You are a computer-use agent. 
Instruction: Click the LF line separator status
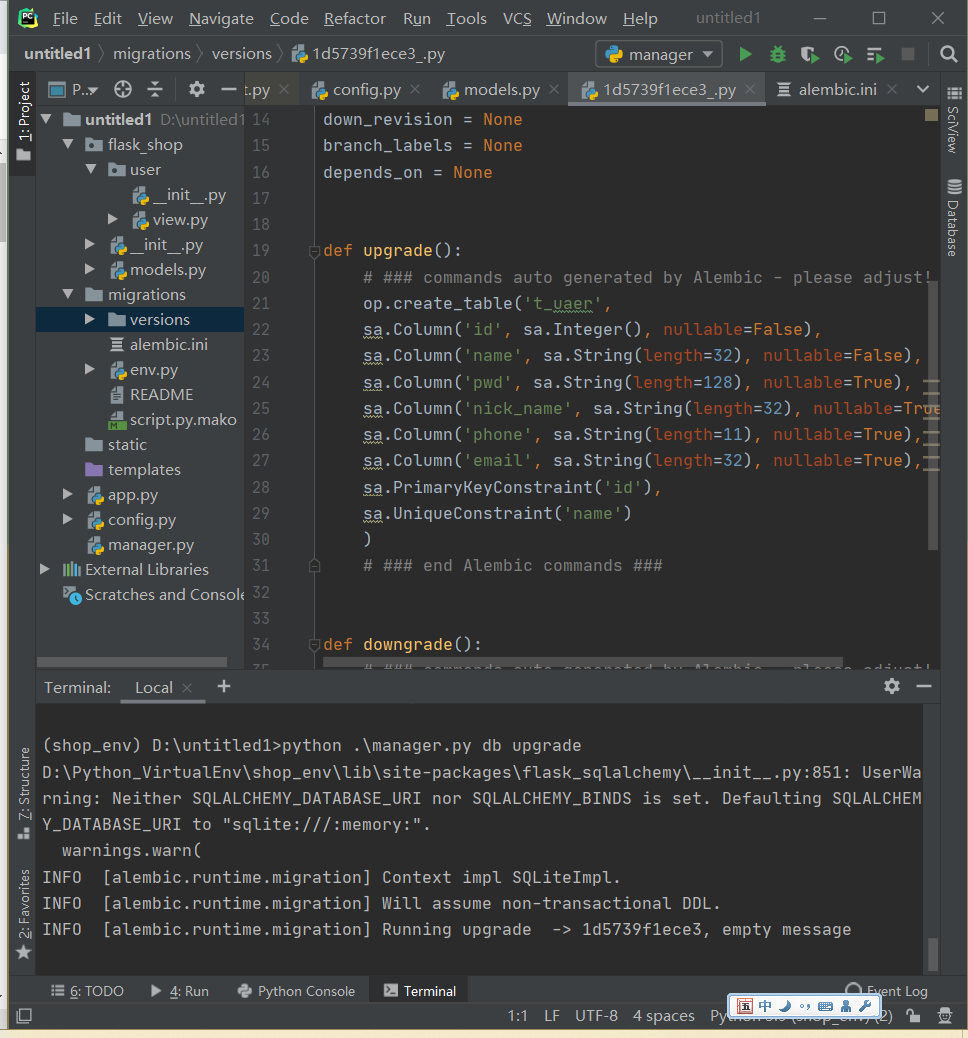pyautogui.click(x=552, y=1015)
